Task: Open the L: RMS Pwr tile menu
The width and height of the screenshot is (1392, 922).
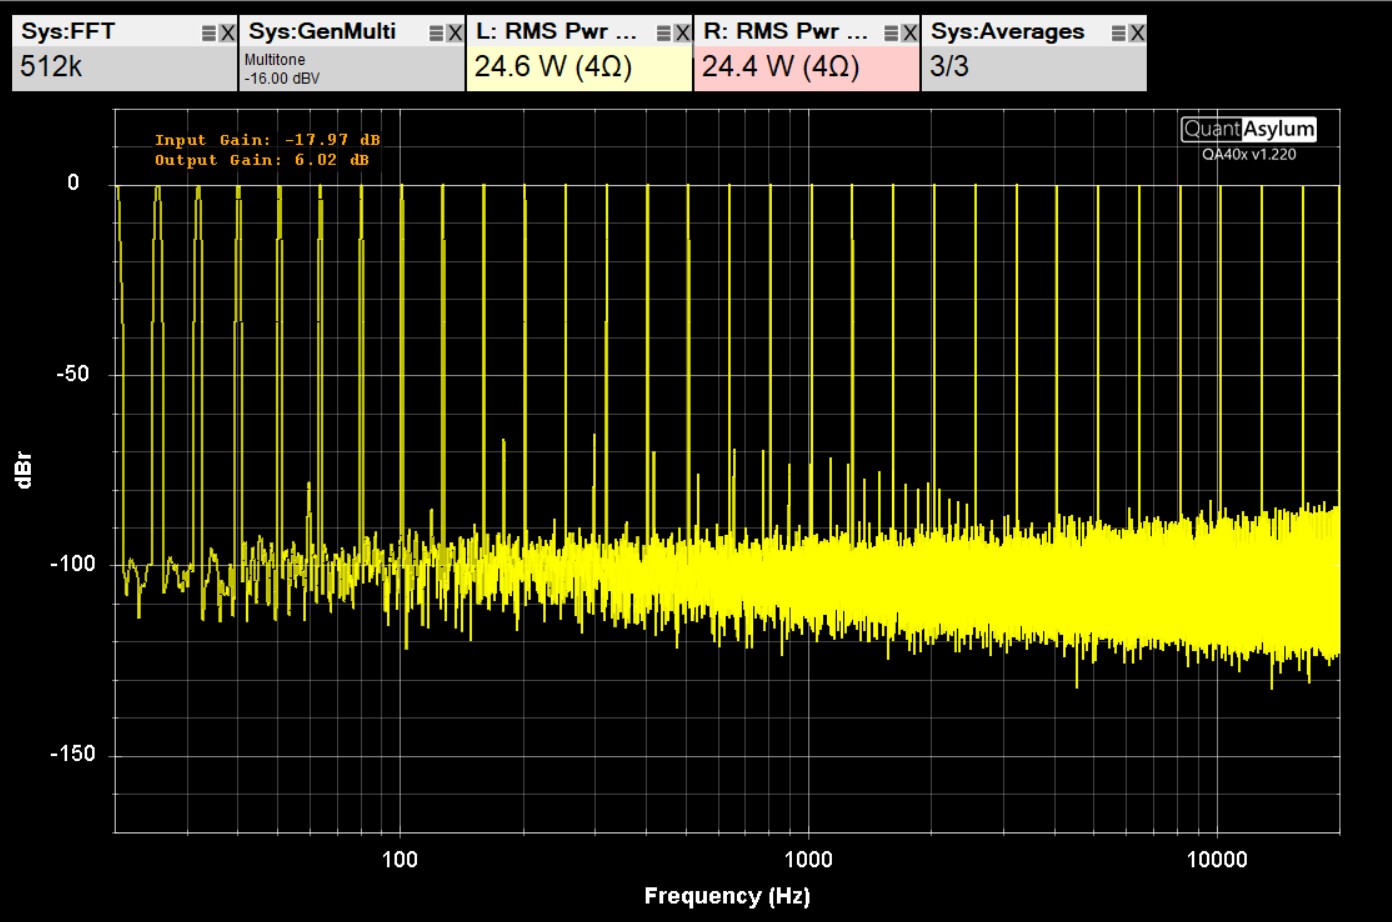Action: (664, 33)
